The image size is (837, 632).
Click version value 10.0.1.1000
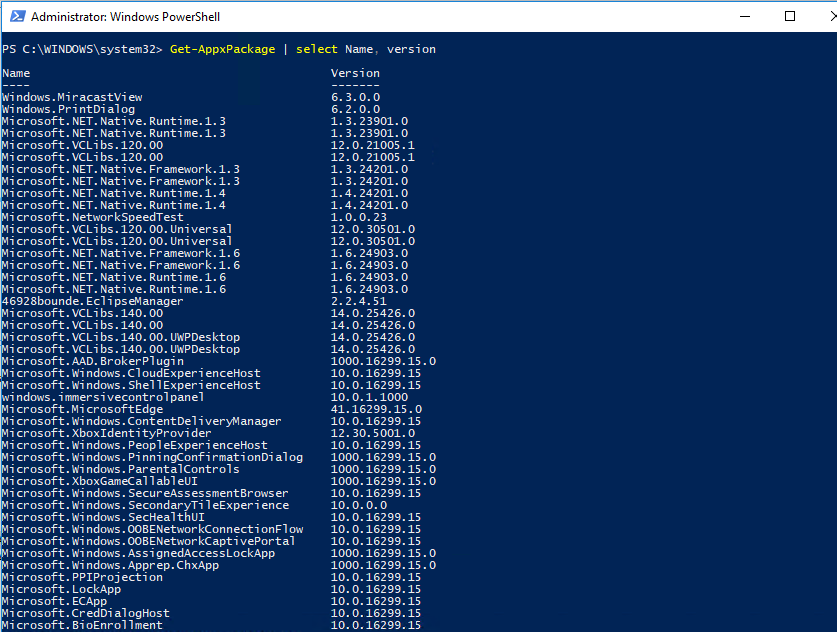coord(369,397)
